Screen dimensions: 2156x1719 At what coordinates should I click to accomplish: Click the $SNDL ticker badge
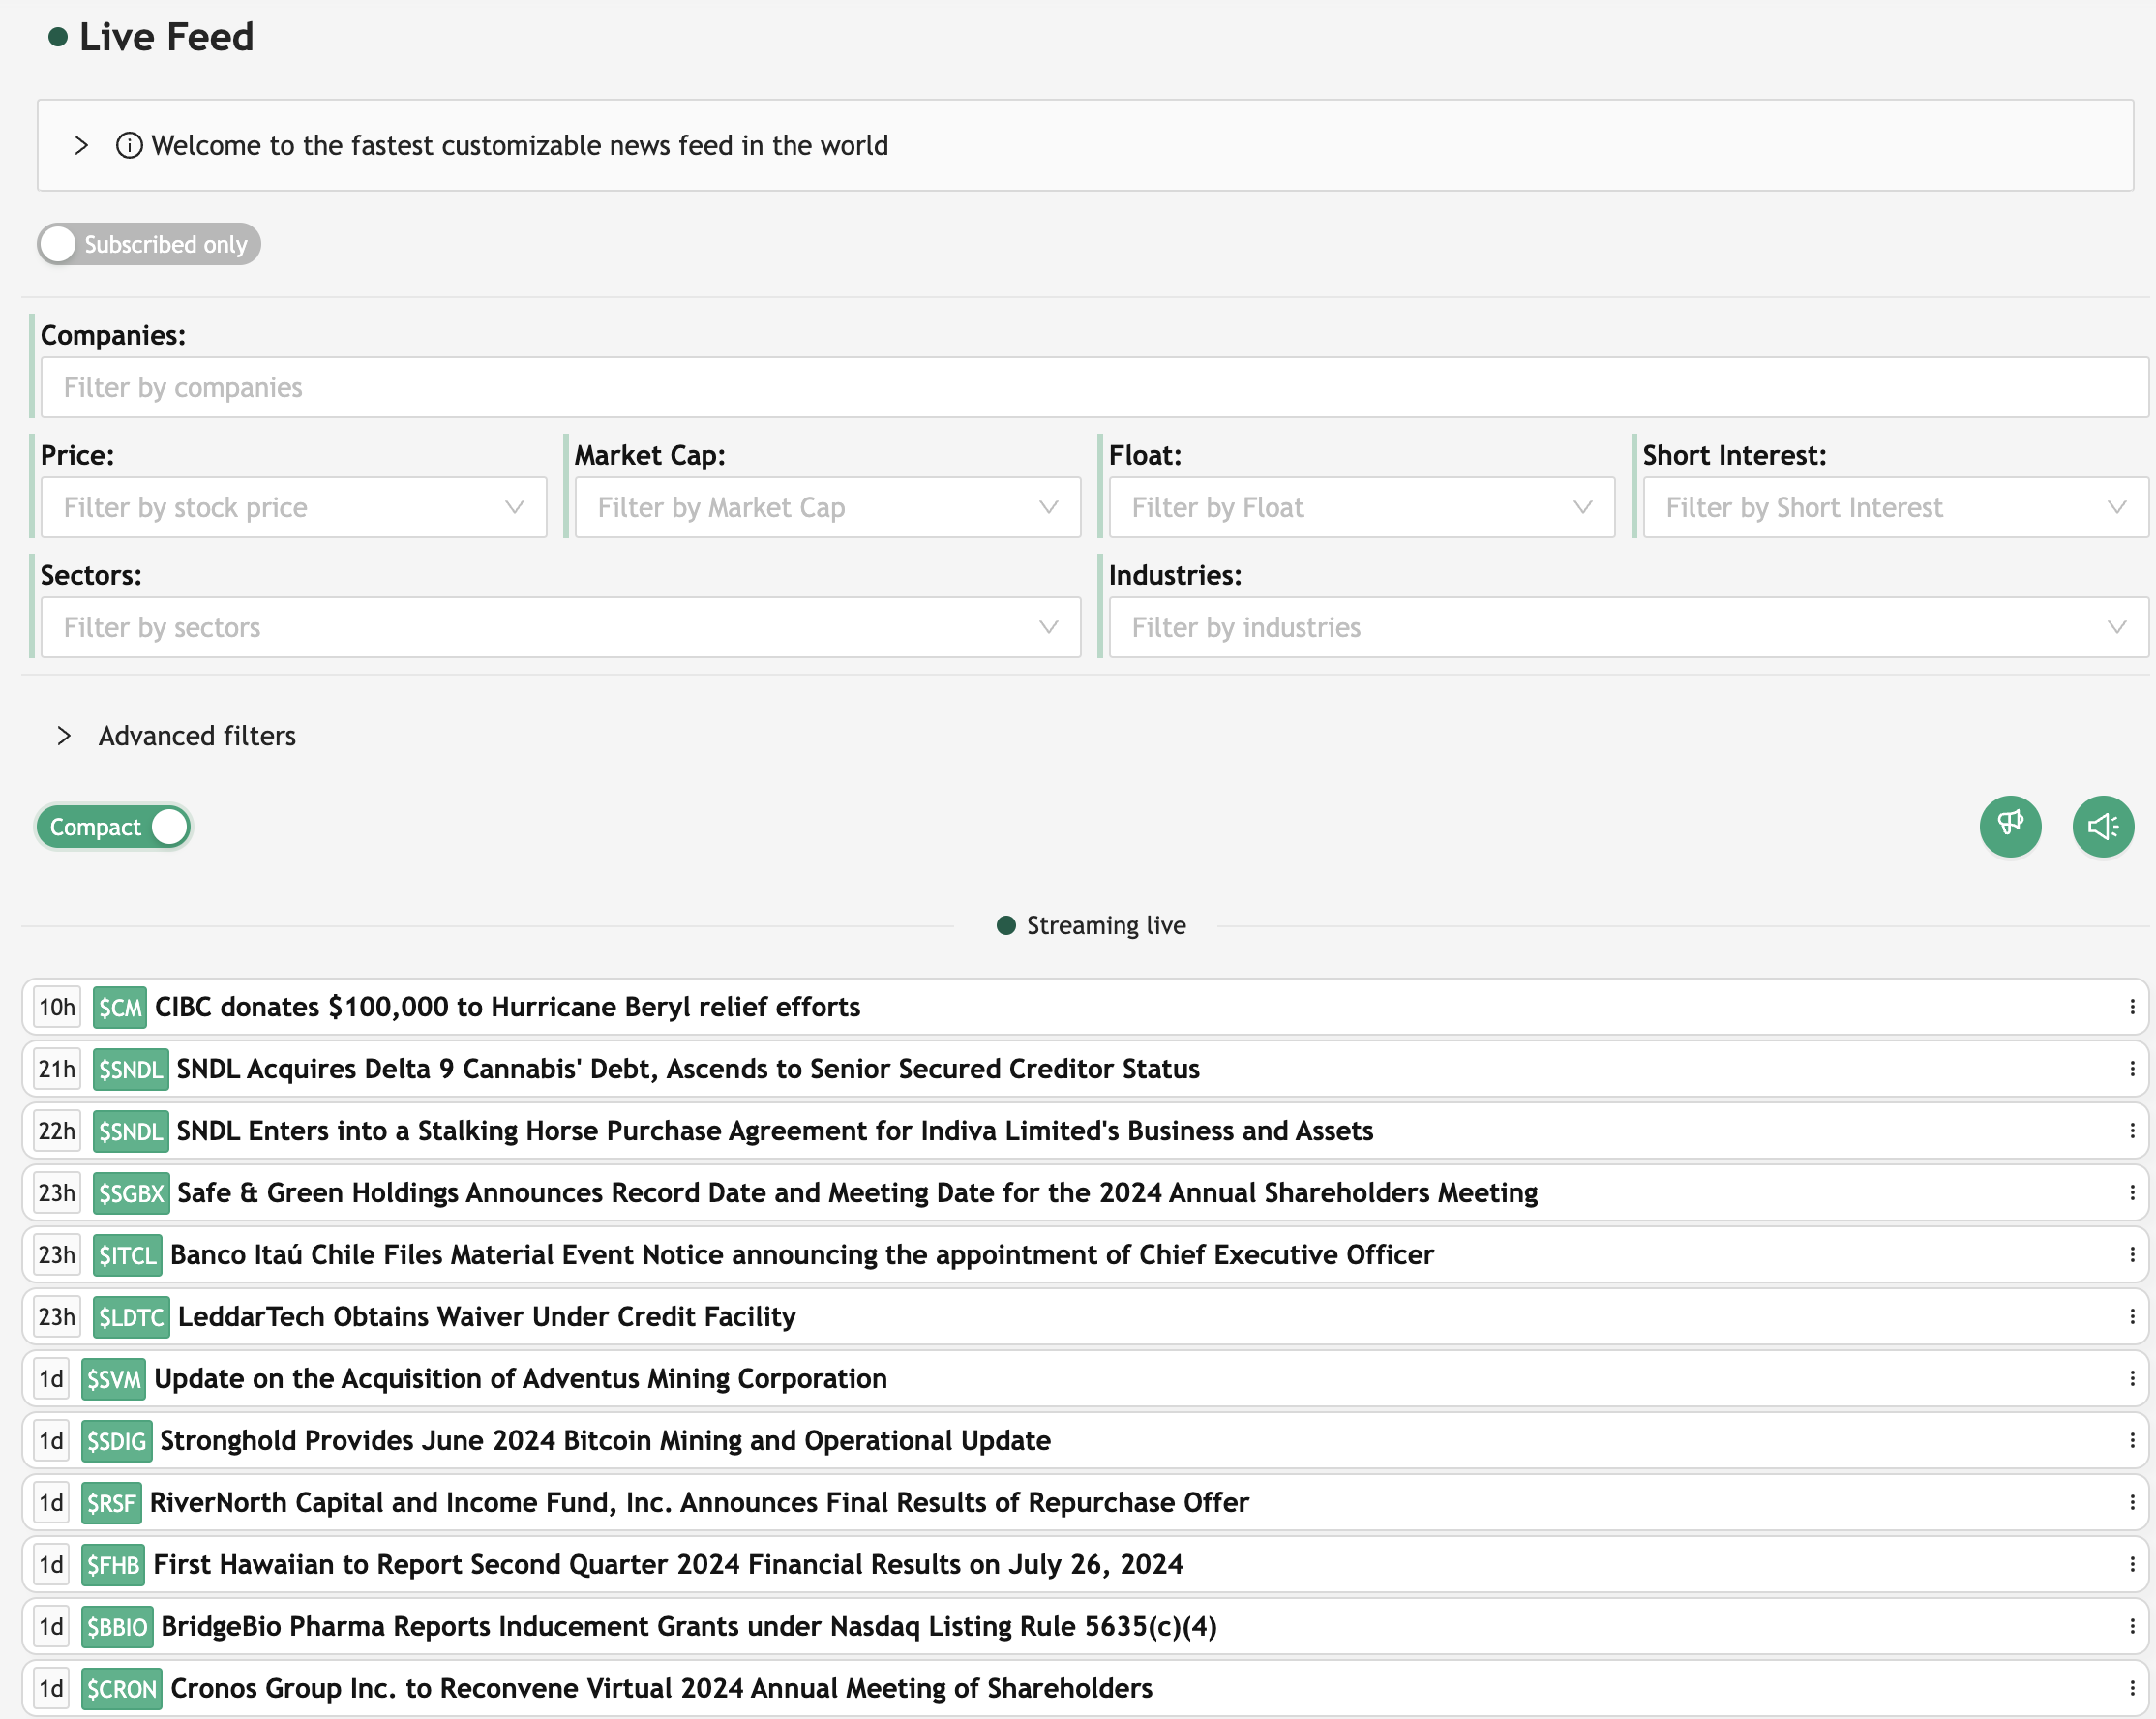129,1069
